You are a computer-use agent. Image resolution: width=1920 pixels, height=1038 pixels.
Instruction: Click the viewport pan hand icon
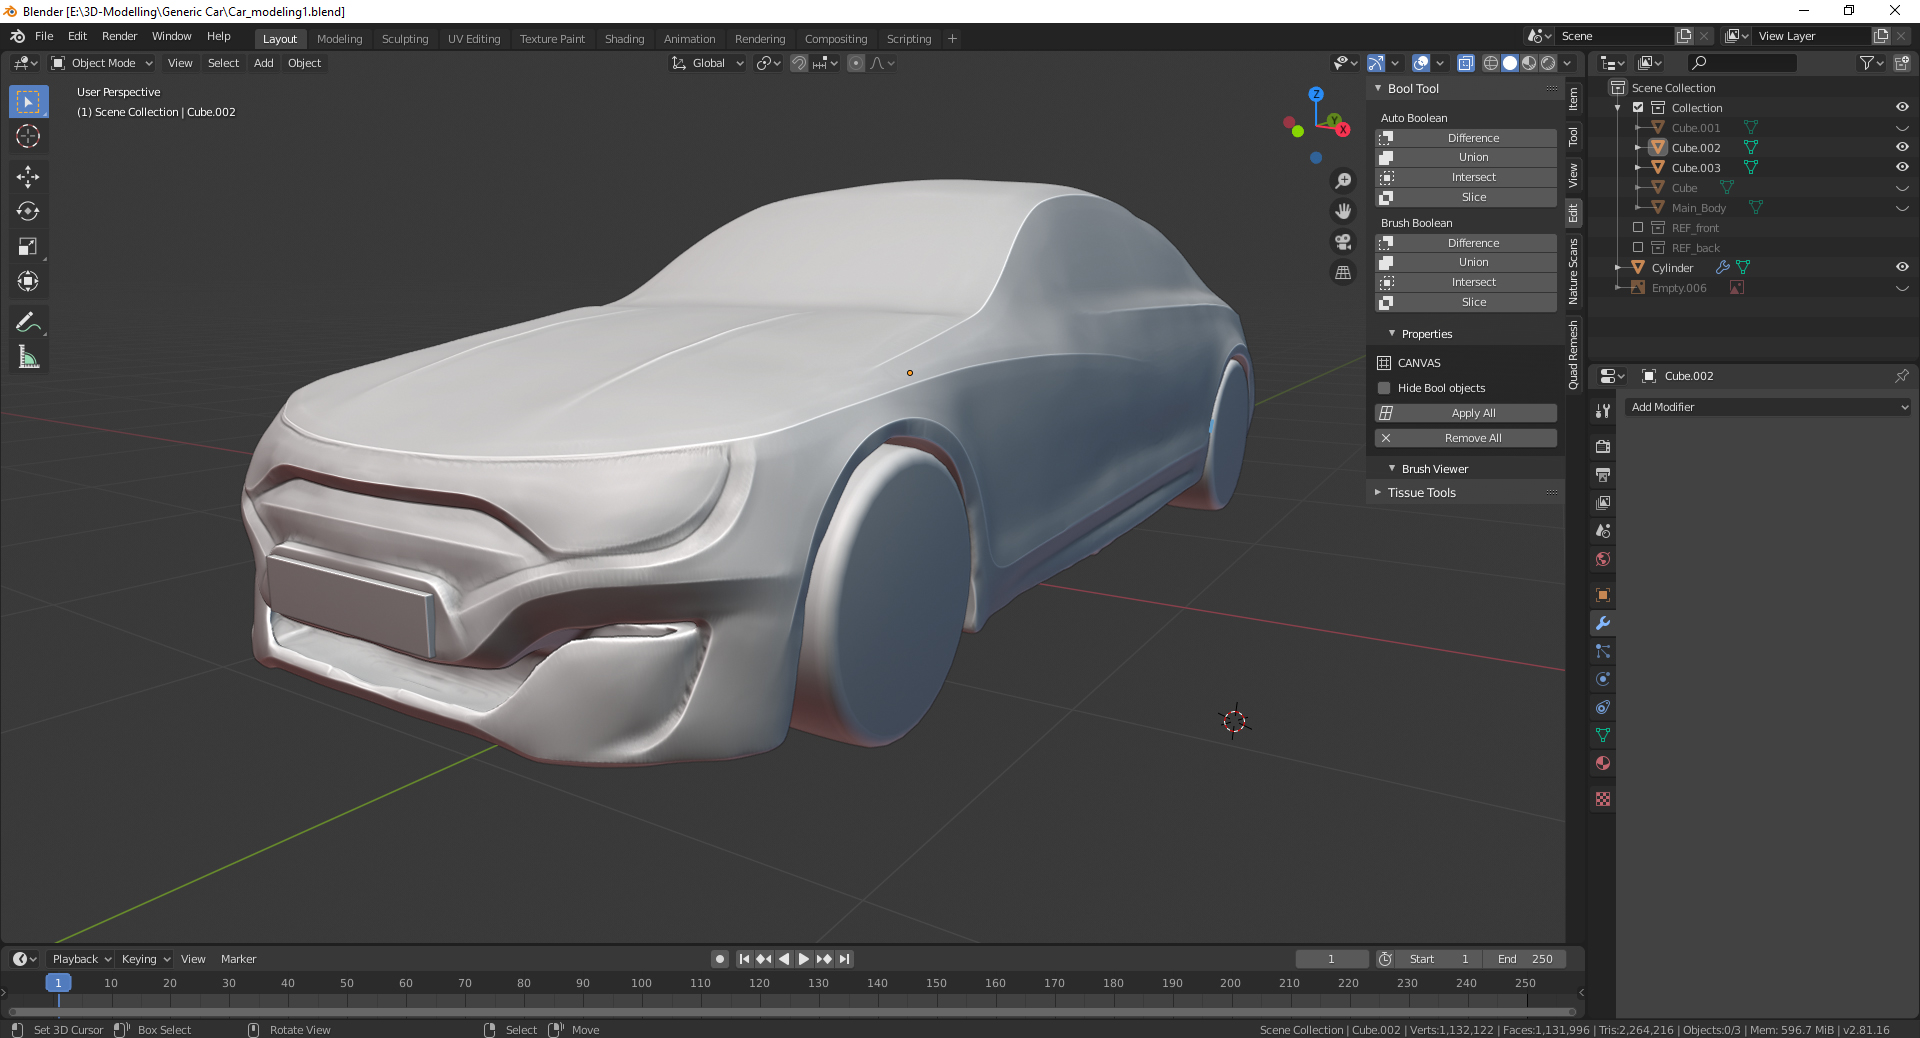coord(1343,211)
